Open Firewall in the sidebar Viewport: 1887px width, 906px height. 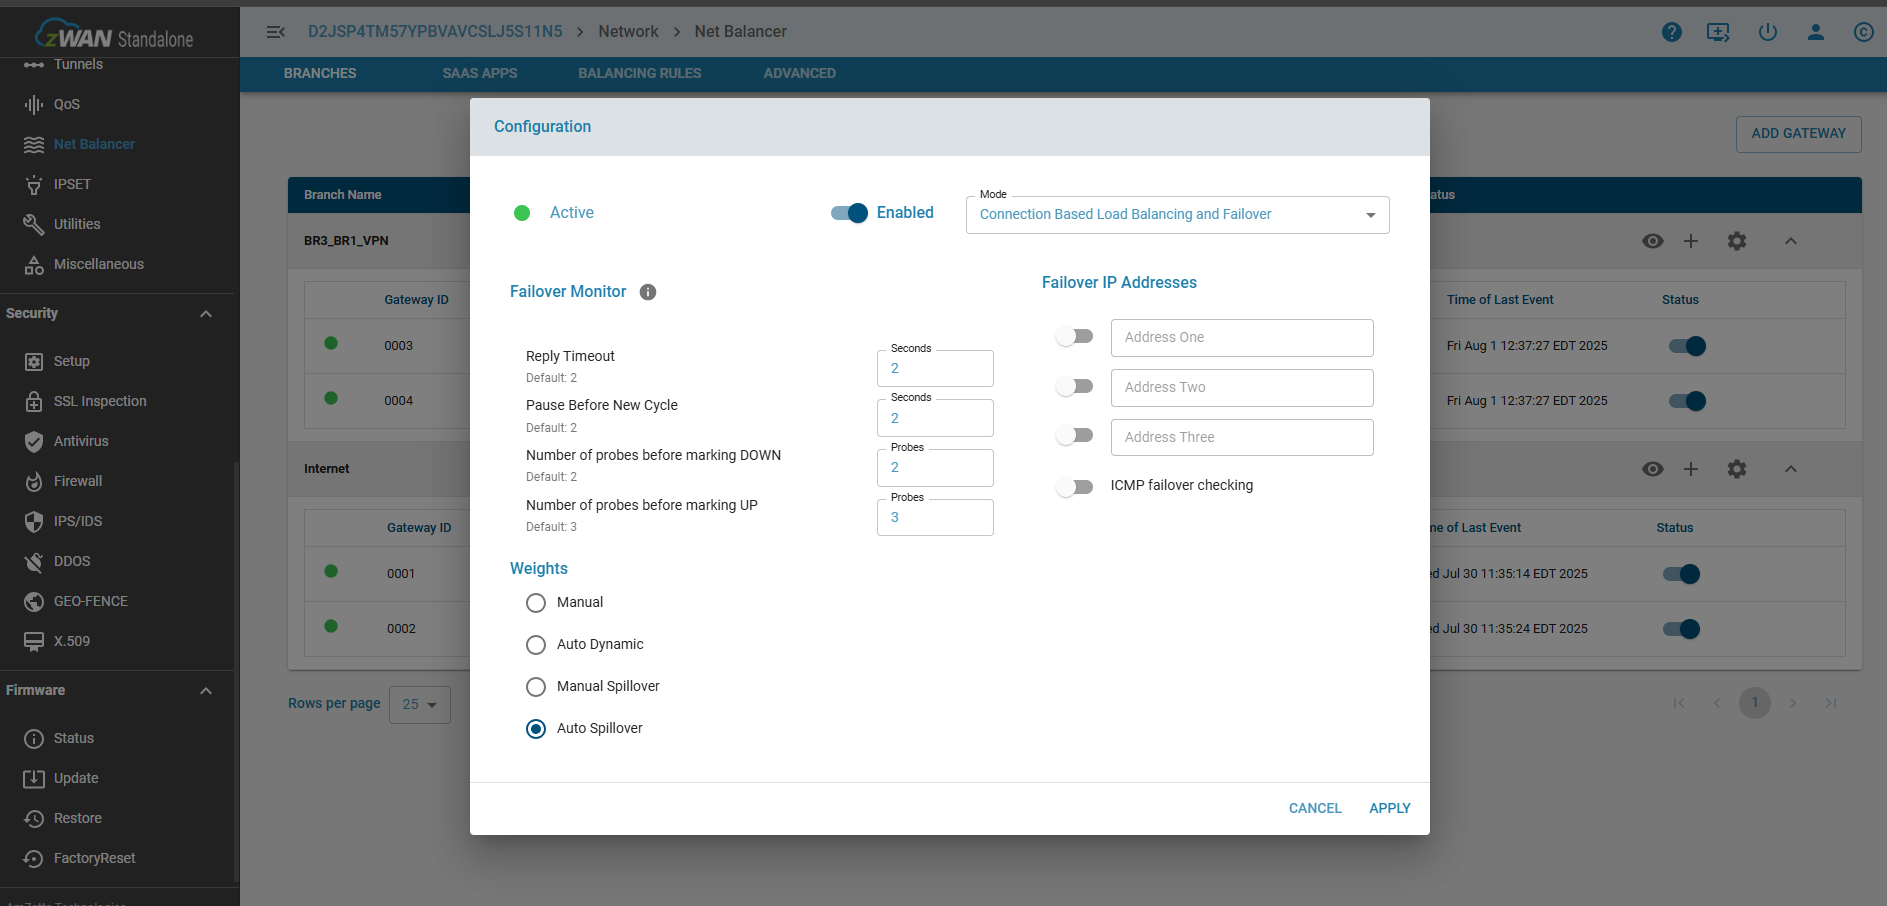[78, 481]
